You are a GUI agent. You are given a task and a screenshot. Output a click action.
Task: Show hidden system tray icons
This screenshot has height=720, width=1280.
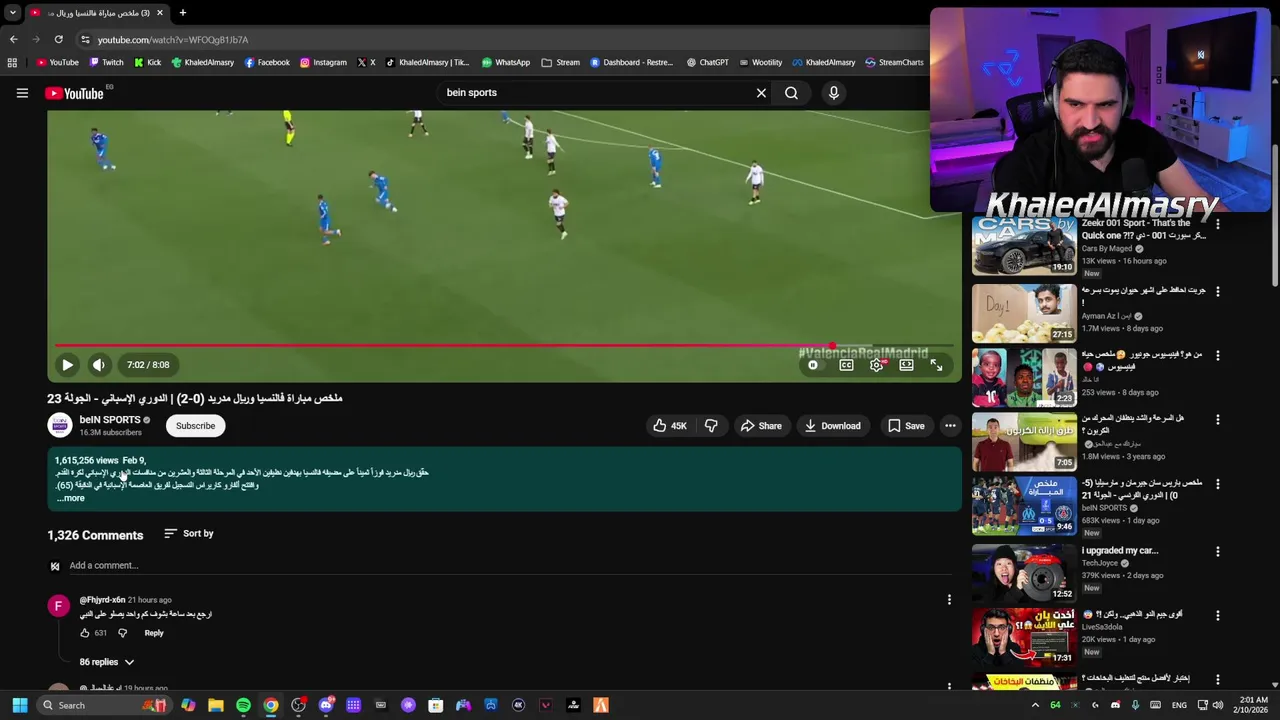click(x=1035, y=706)
